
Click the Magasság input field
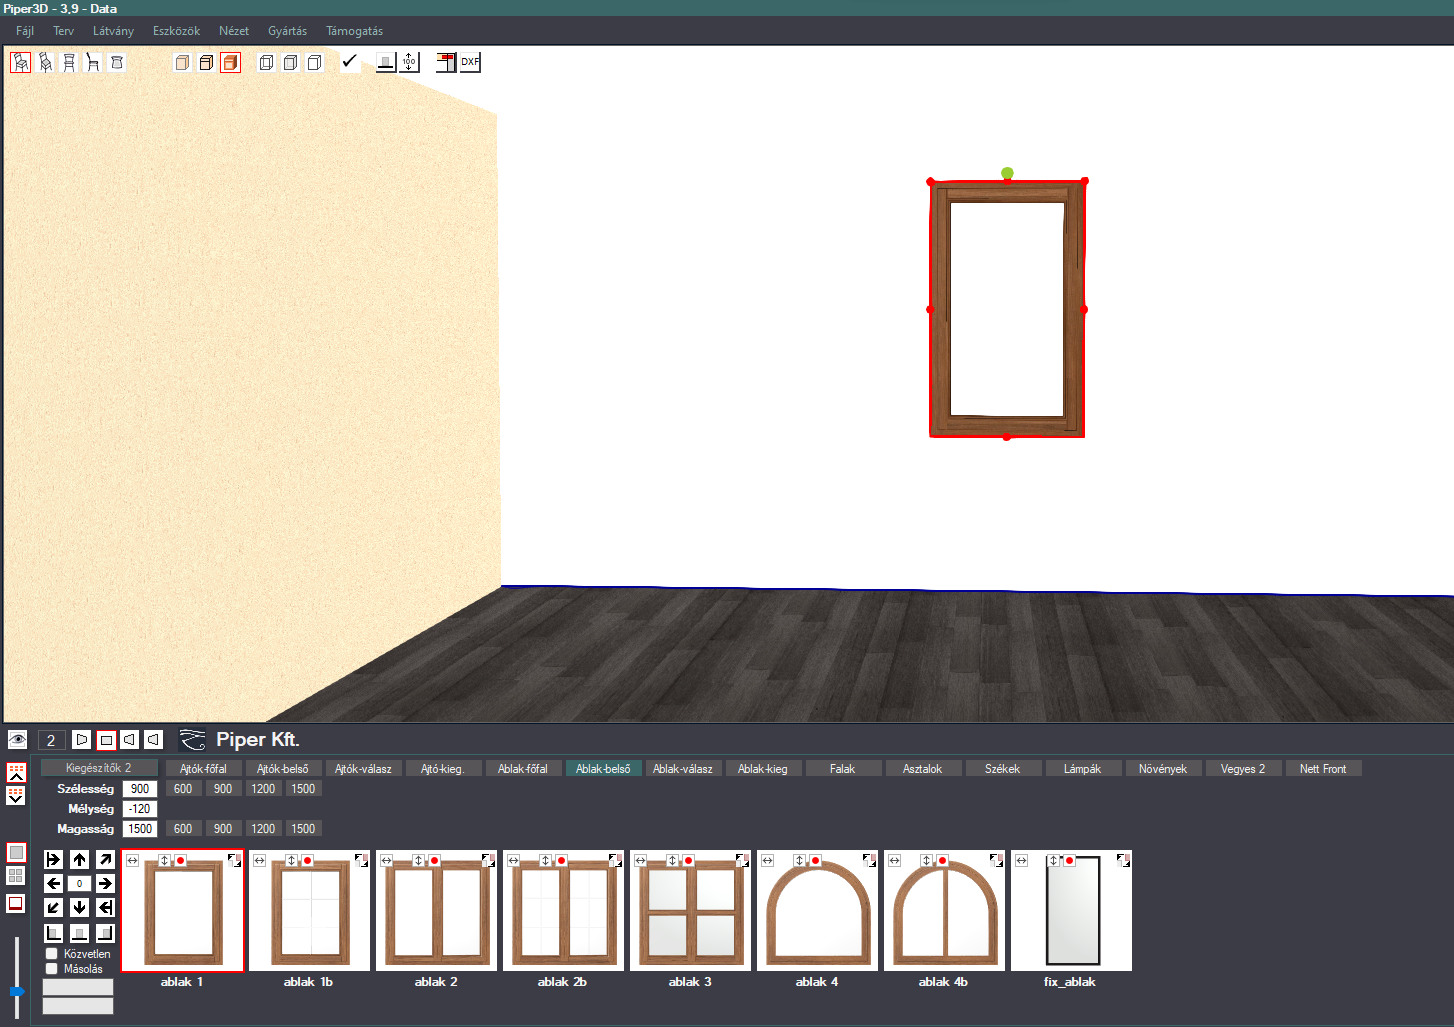coord(140,829)
